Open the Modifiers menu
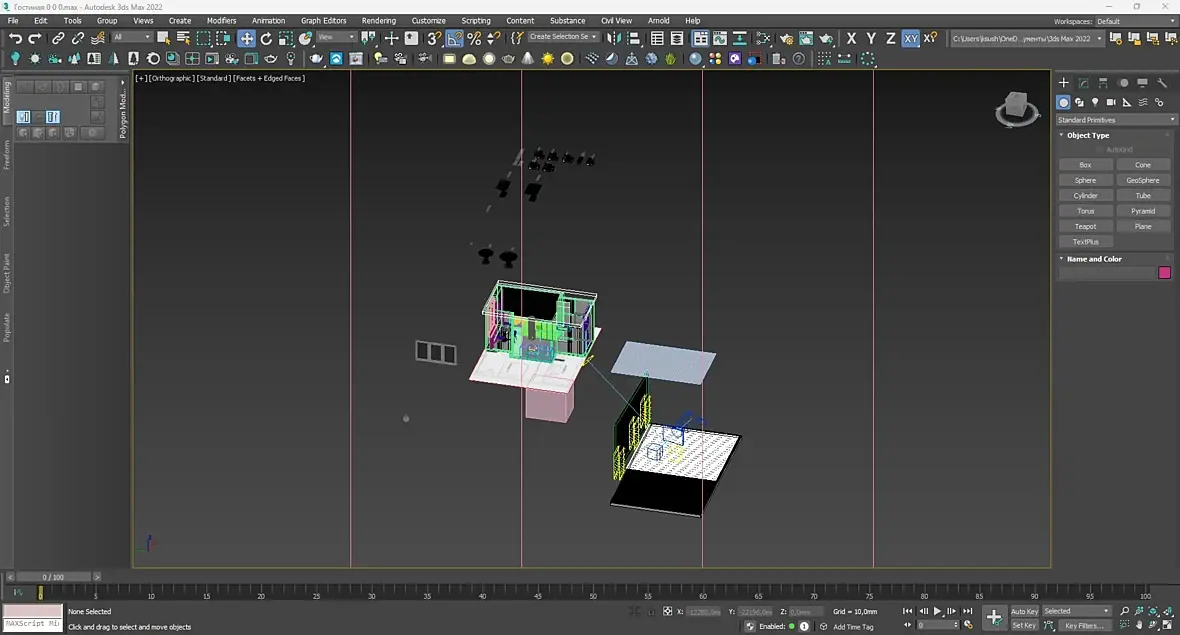Image resolution: width=1180 pixels, height=635 pixels. tap(221, 20)
